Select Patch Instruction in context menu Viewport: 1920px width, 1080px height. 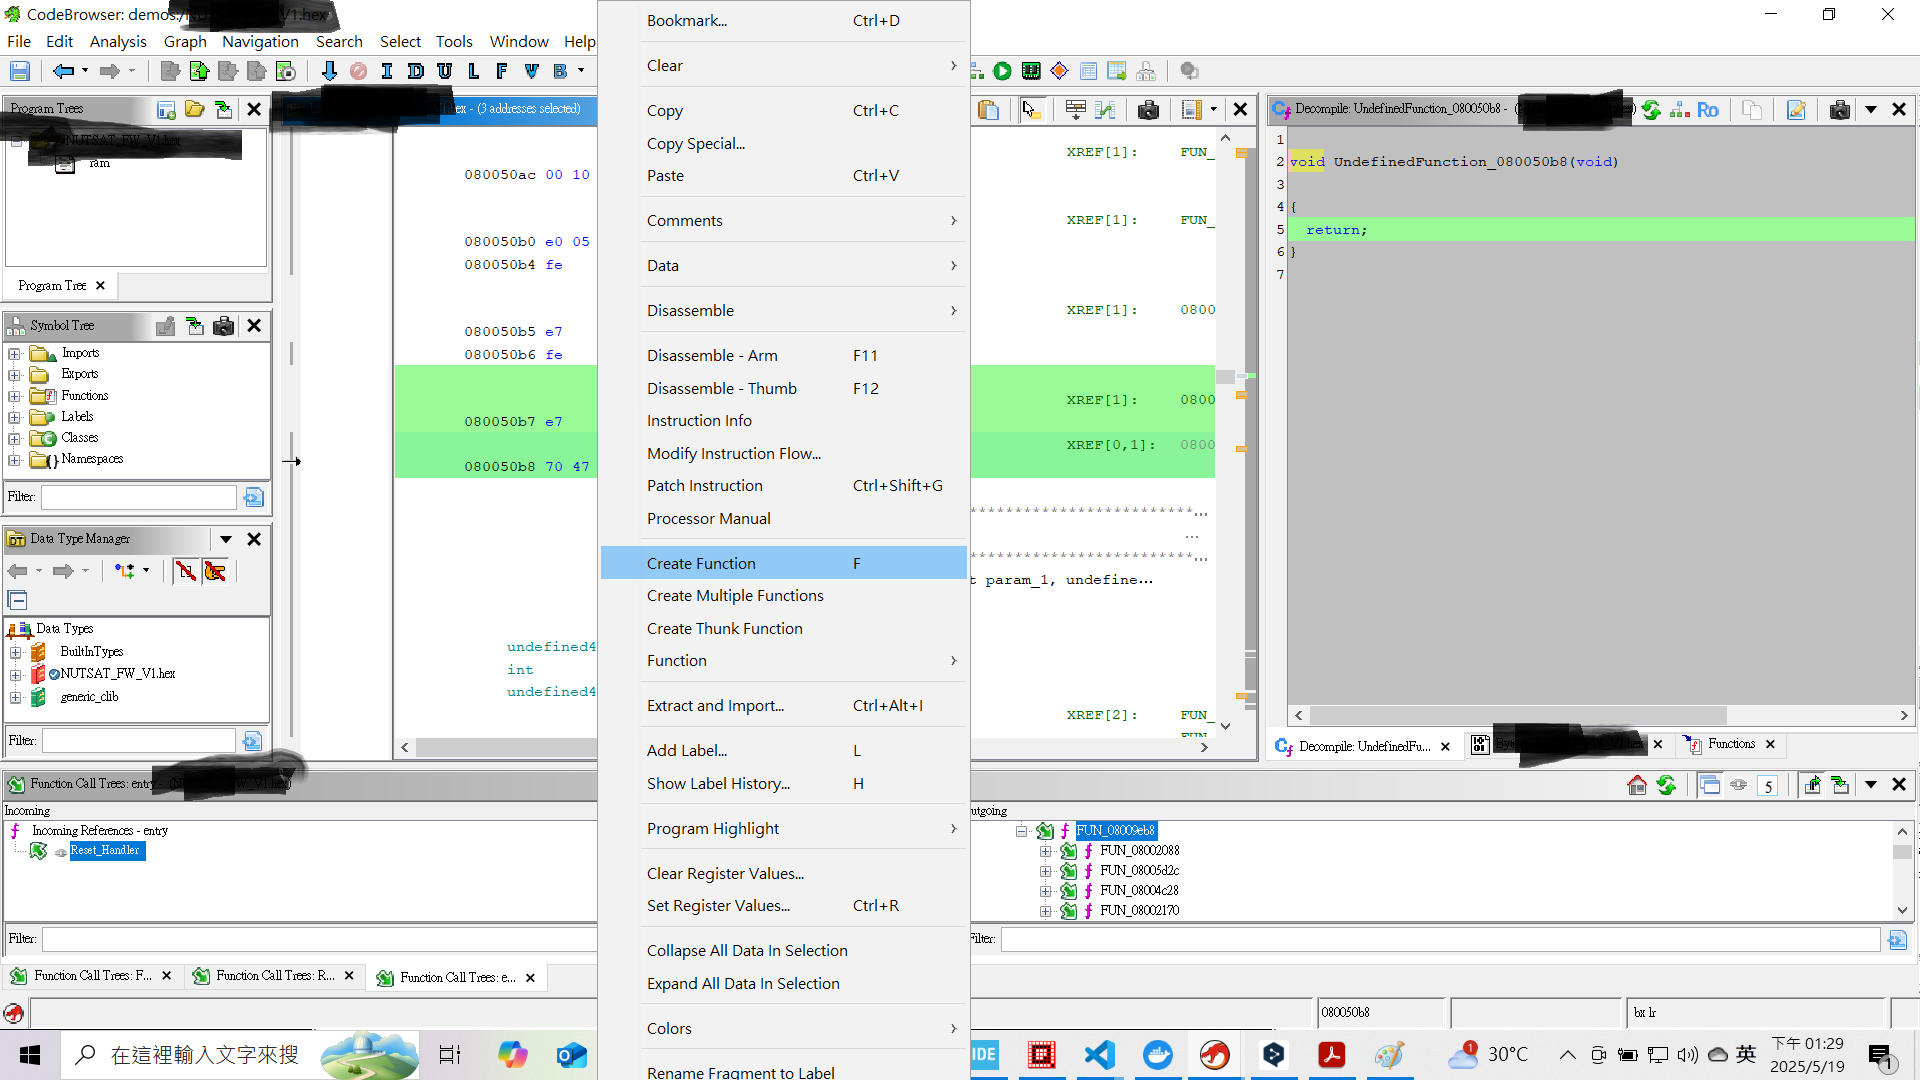784,485
